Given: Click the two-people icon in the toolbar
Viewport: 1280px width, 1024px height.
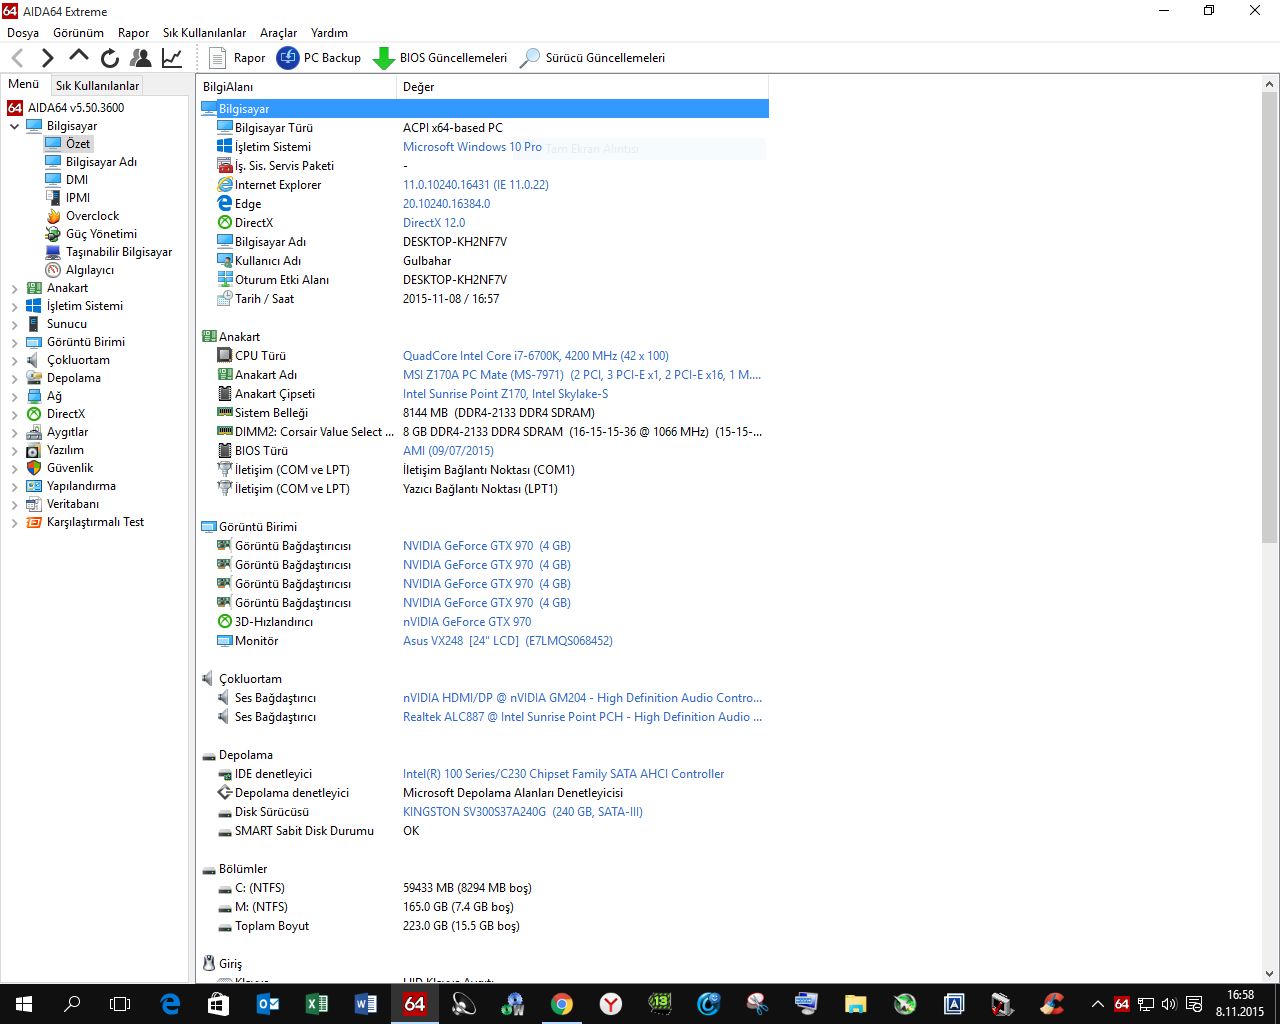Looking at the screenshot, I should pos(141,58).
